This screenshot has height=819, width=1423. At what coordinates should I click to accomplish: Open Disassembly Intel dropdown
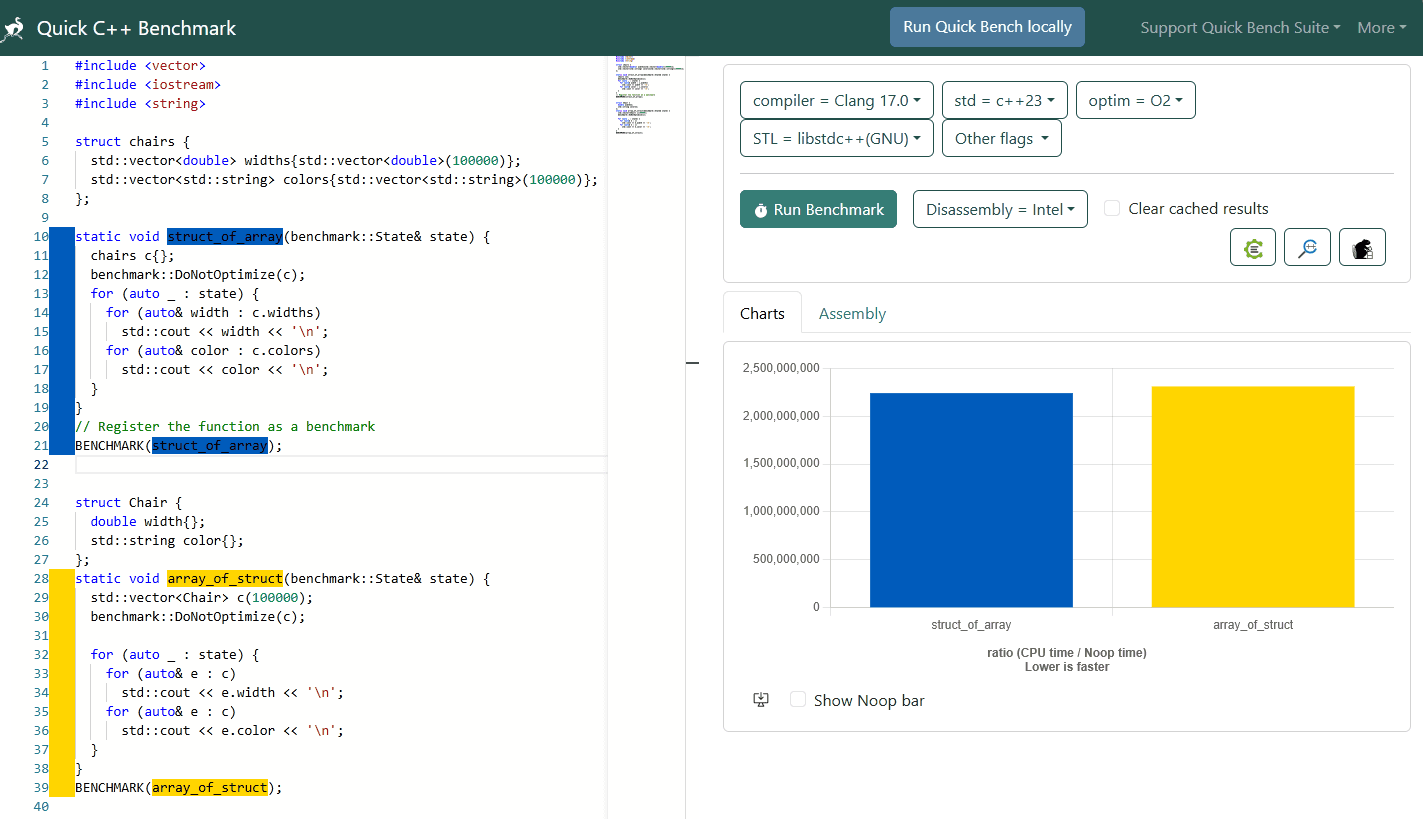[999, 209]
